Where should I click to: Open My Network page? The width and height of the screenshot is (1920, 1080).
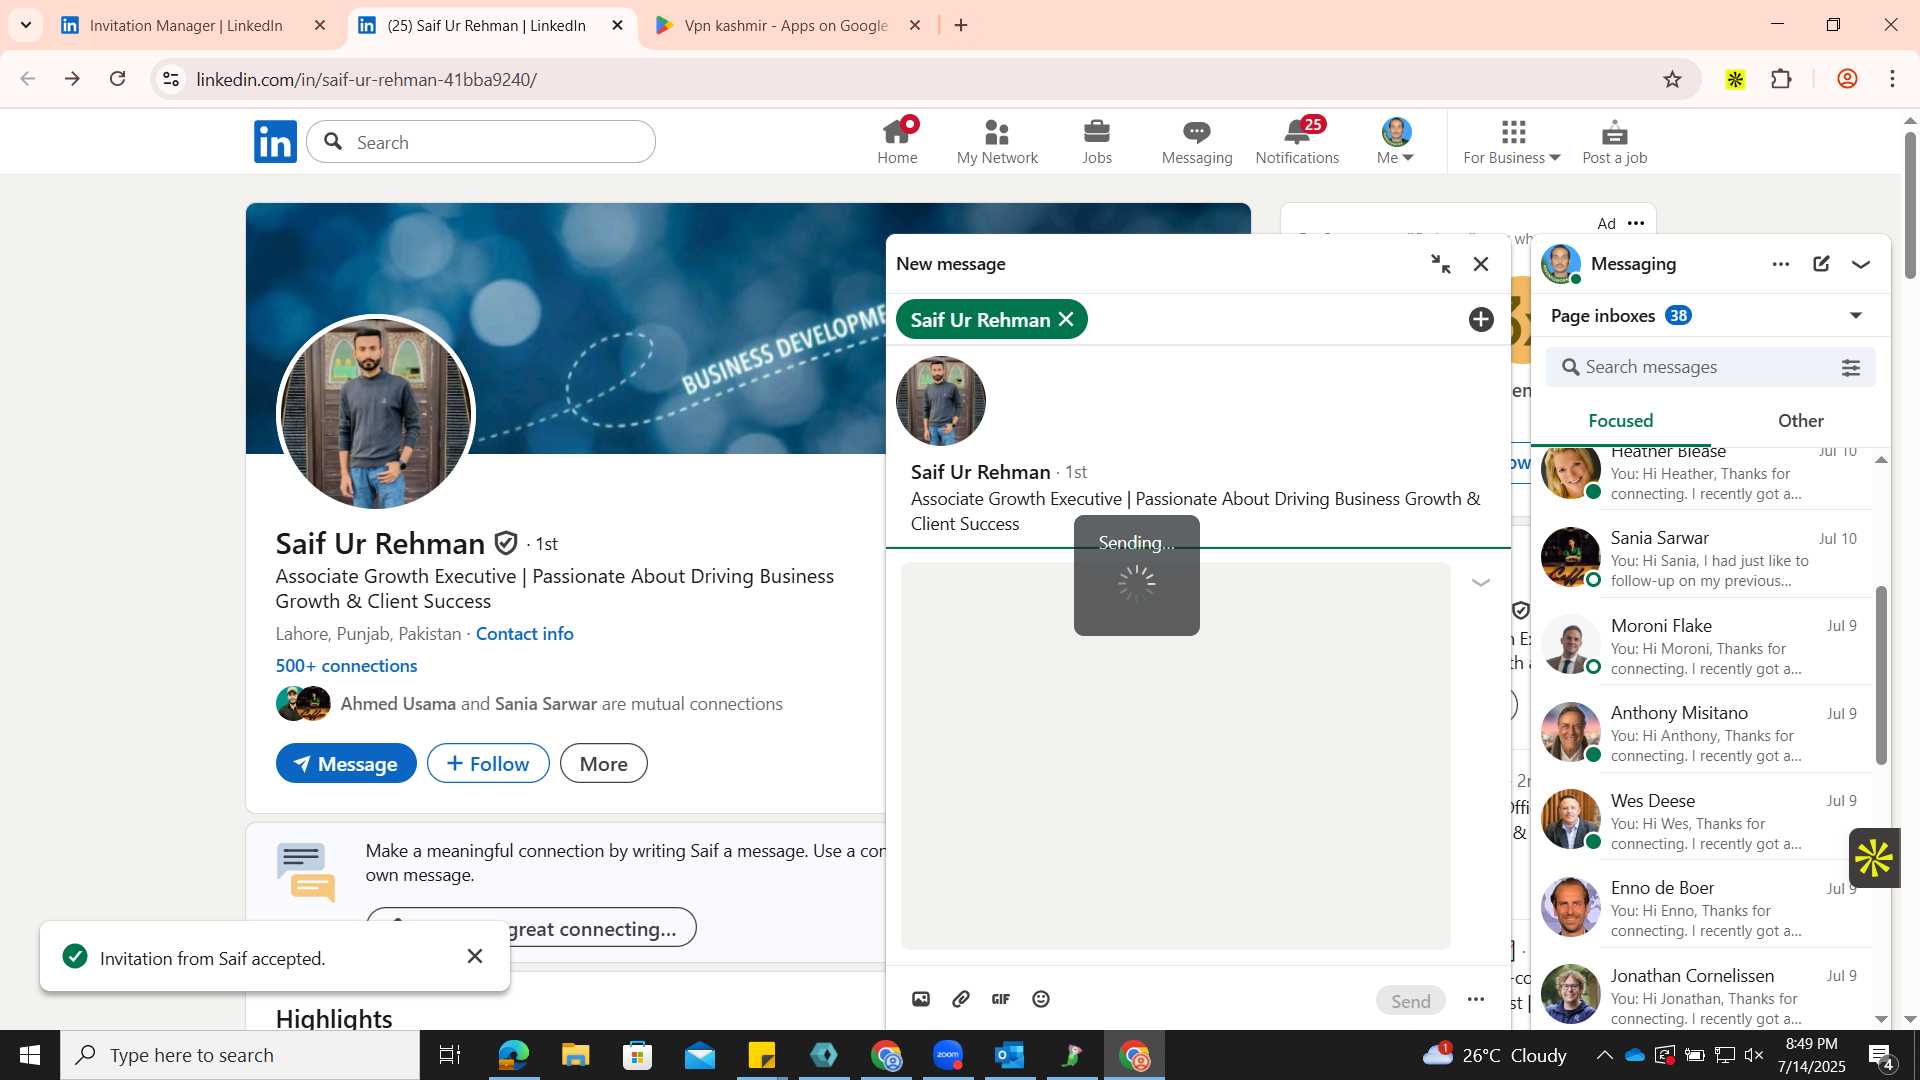[x=997, y=141]
